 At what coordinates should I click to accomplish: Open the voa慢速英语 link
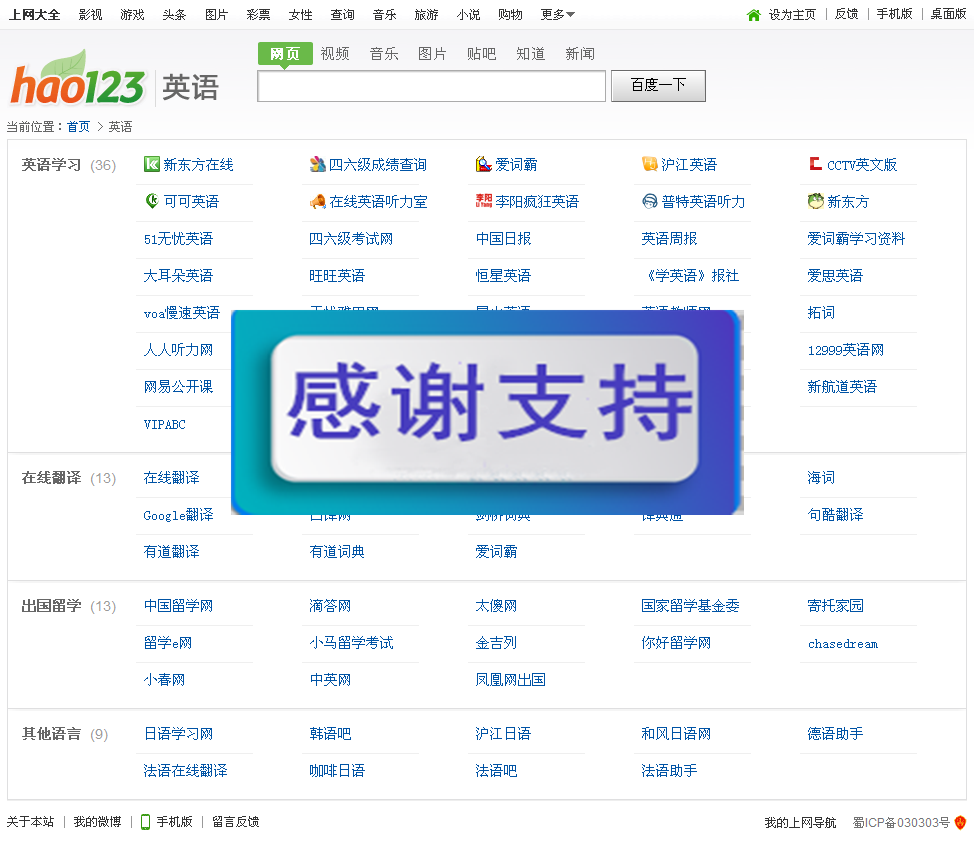coord(181,313)
